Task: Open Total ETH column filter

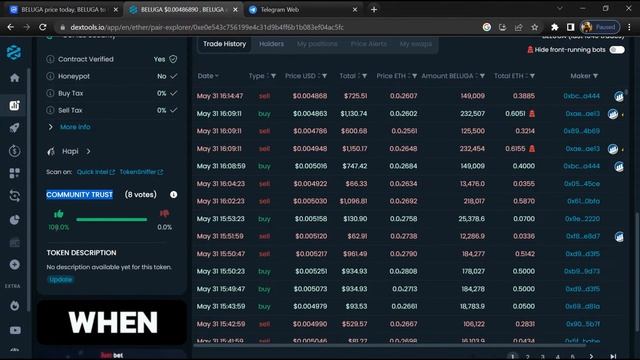Action: [532, 76]
